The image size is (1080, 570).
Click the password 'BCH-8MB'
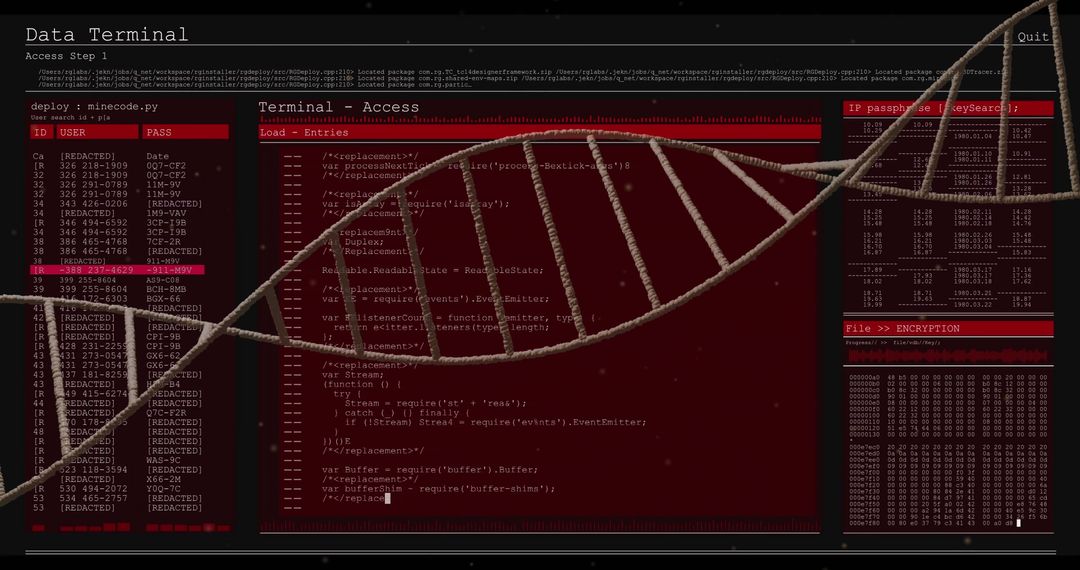pyautogui.click(x=166, y=290)
